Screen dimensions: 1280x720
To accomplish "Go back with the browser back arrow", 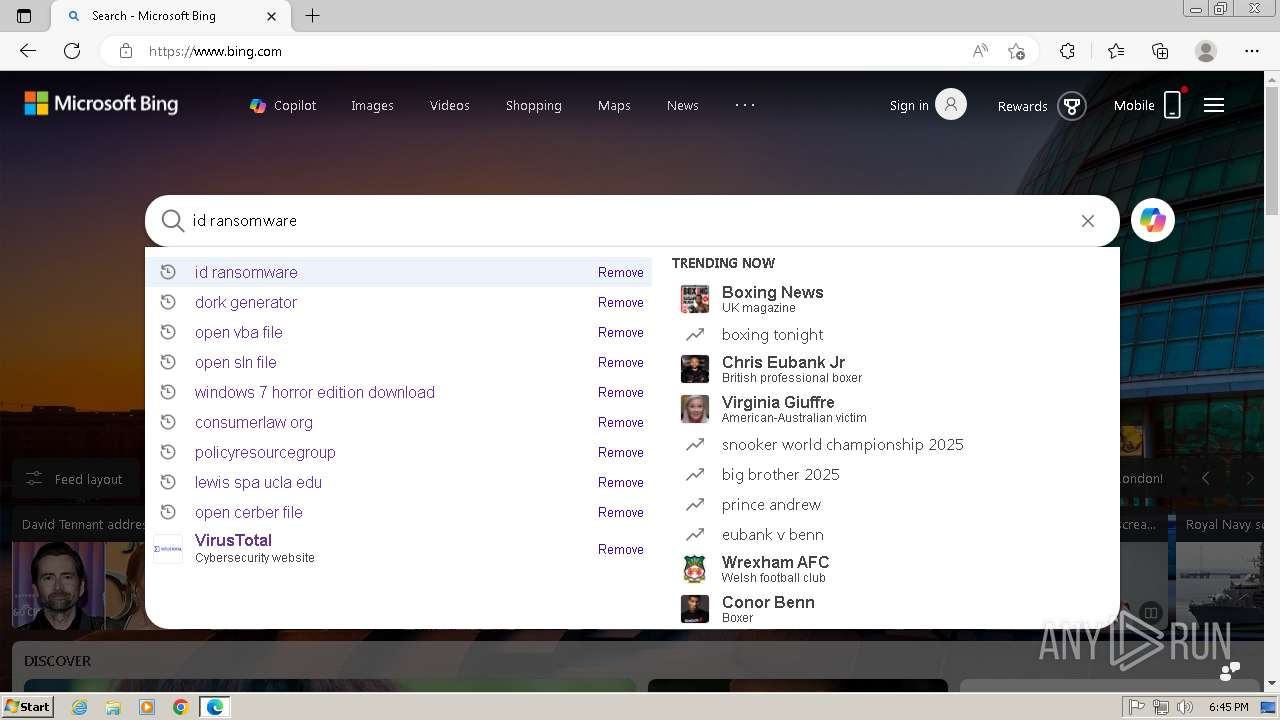I will coord(28,51).
